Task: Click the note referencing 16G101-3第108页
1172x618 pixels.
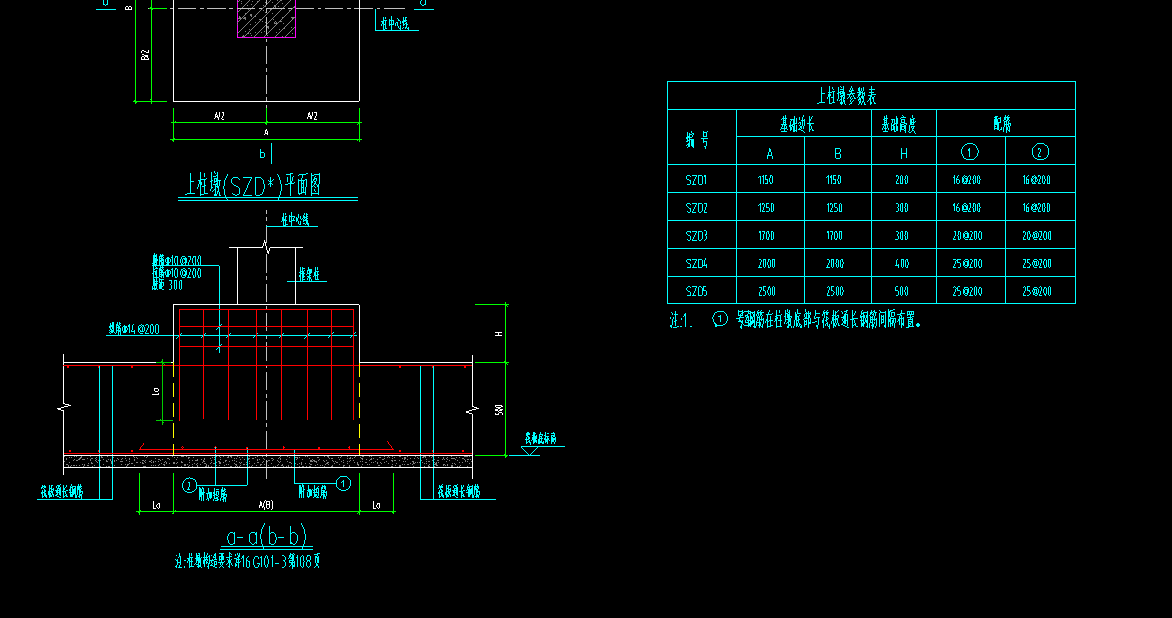Action: 247,561
